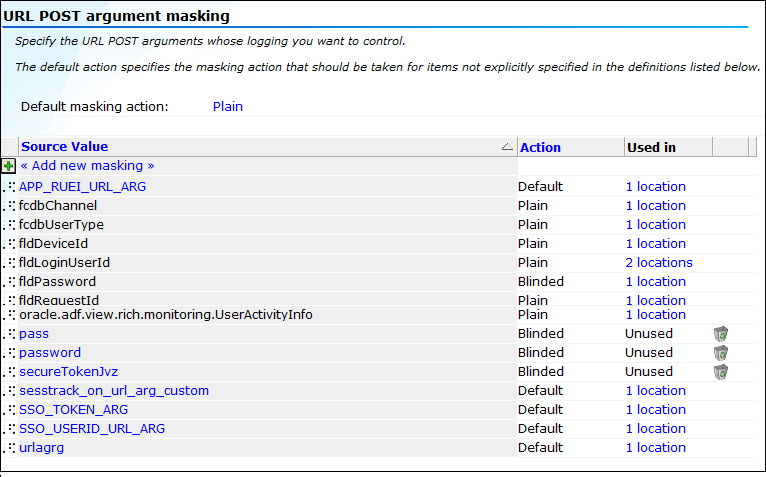Click the row icon beside fldPassword

click(x=9, y=282)
